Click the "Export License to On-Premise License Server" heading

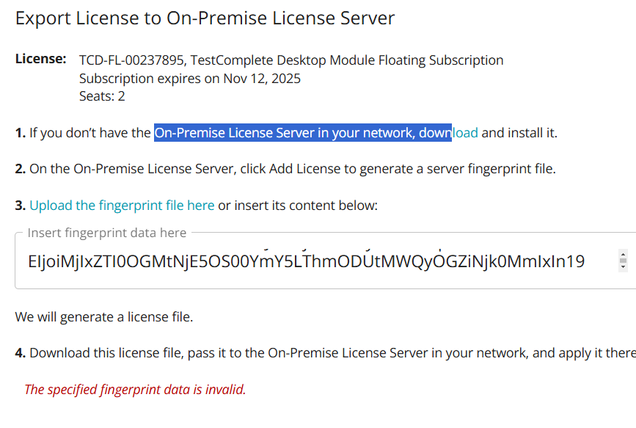pos(206,17)
